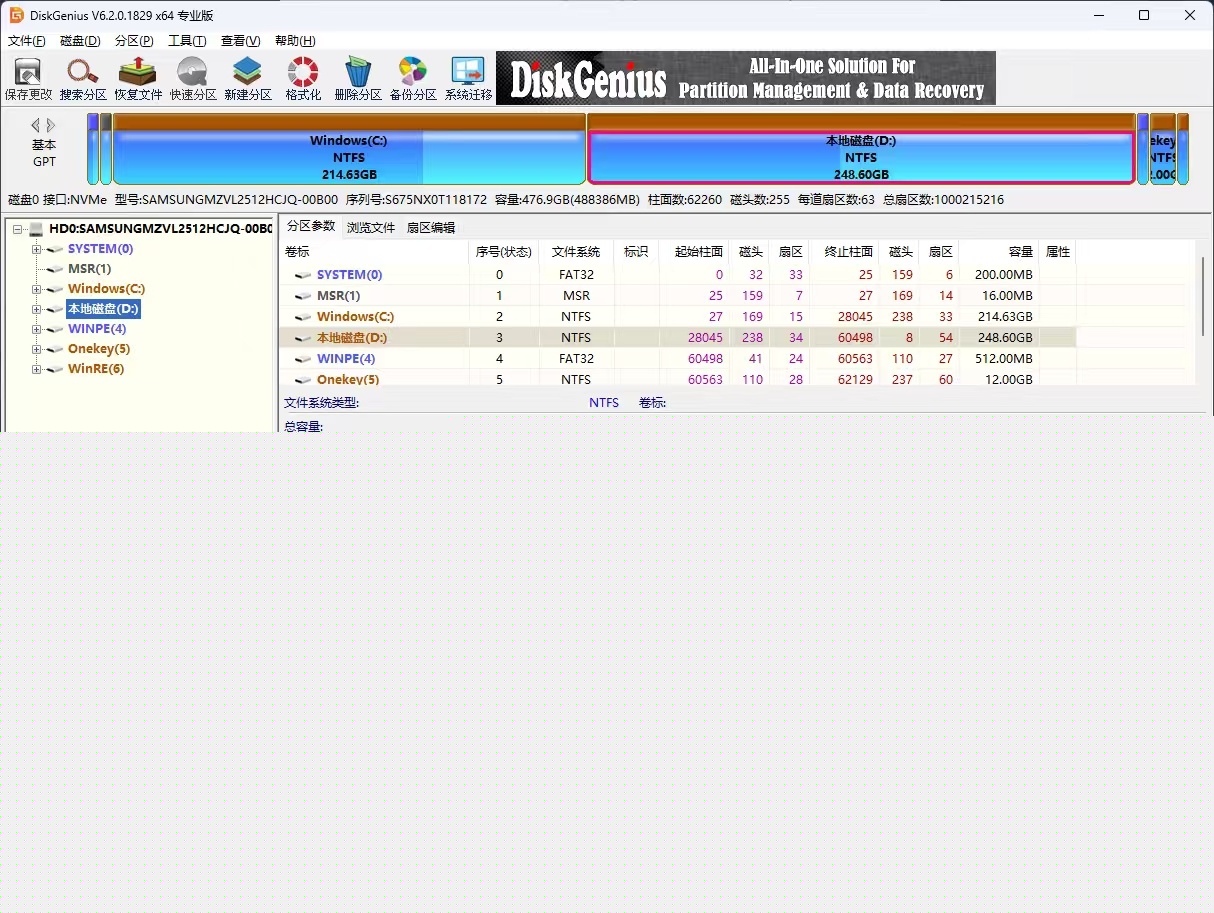Click the 214.63GB capacity cell

[1004, 317]
